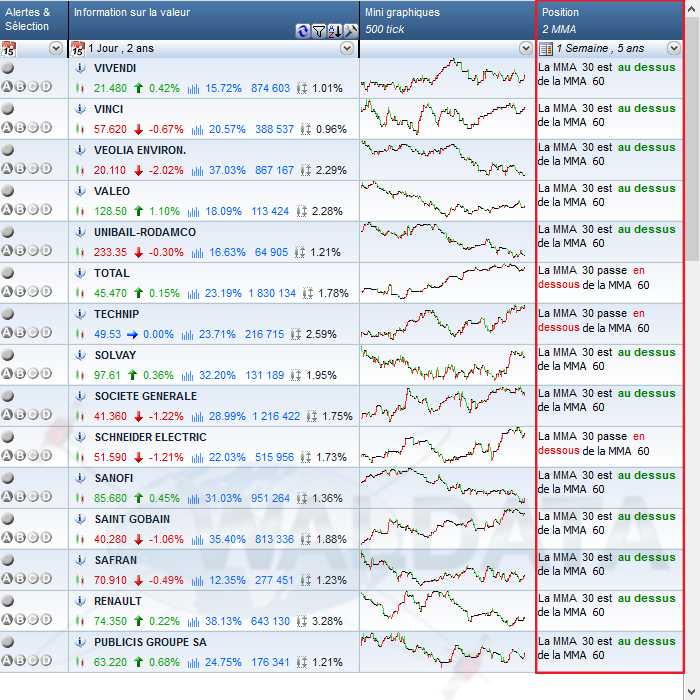Screen dimensions: 700x700
Task: Click VEOLIA ENVIRON. change -2.02%
Action: (x=166, y=171)
